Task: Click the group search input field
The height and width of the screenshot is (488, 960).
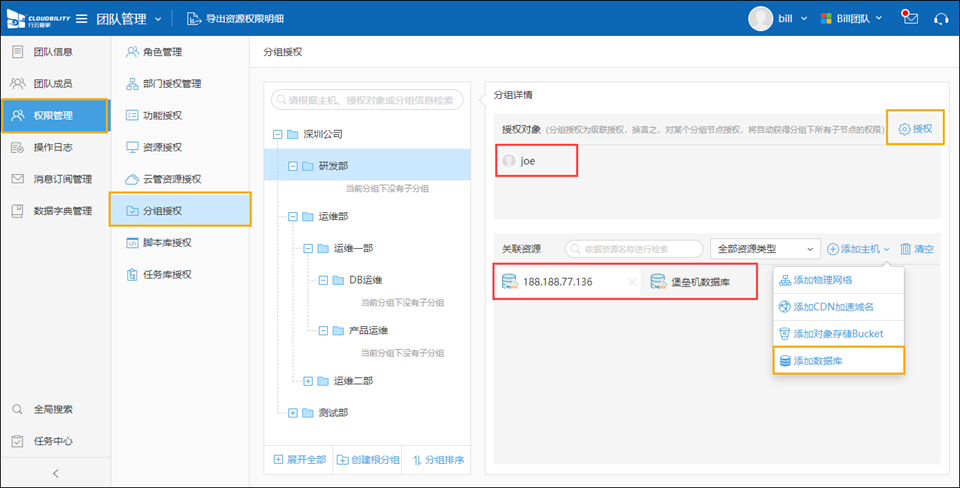Action: 367,99
